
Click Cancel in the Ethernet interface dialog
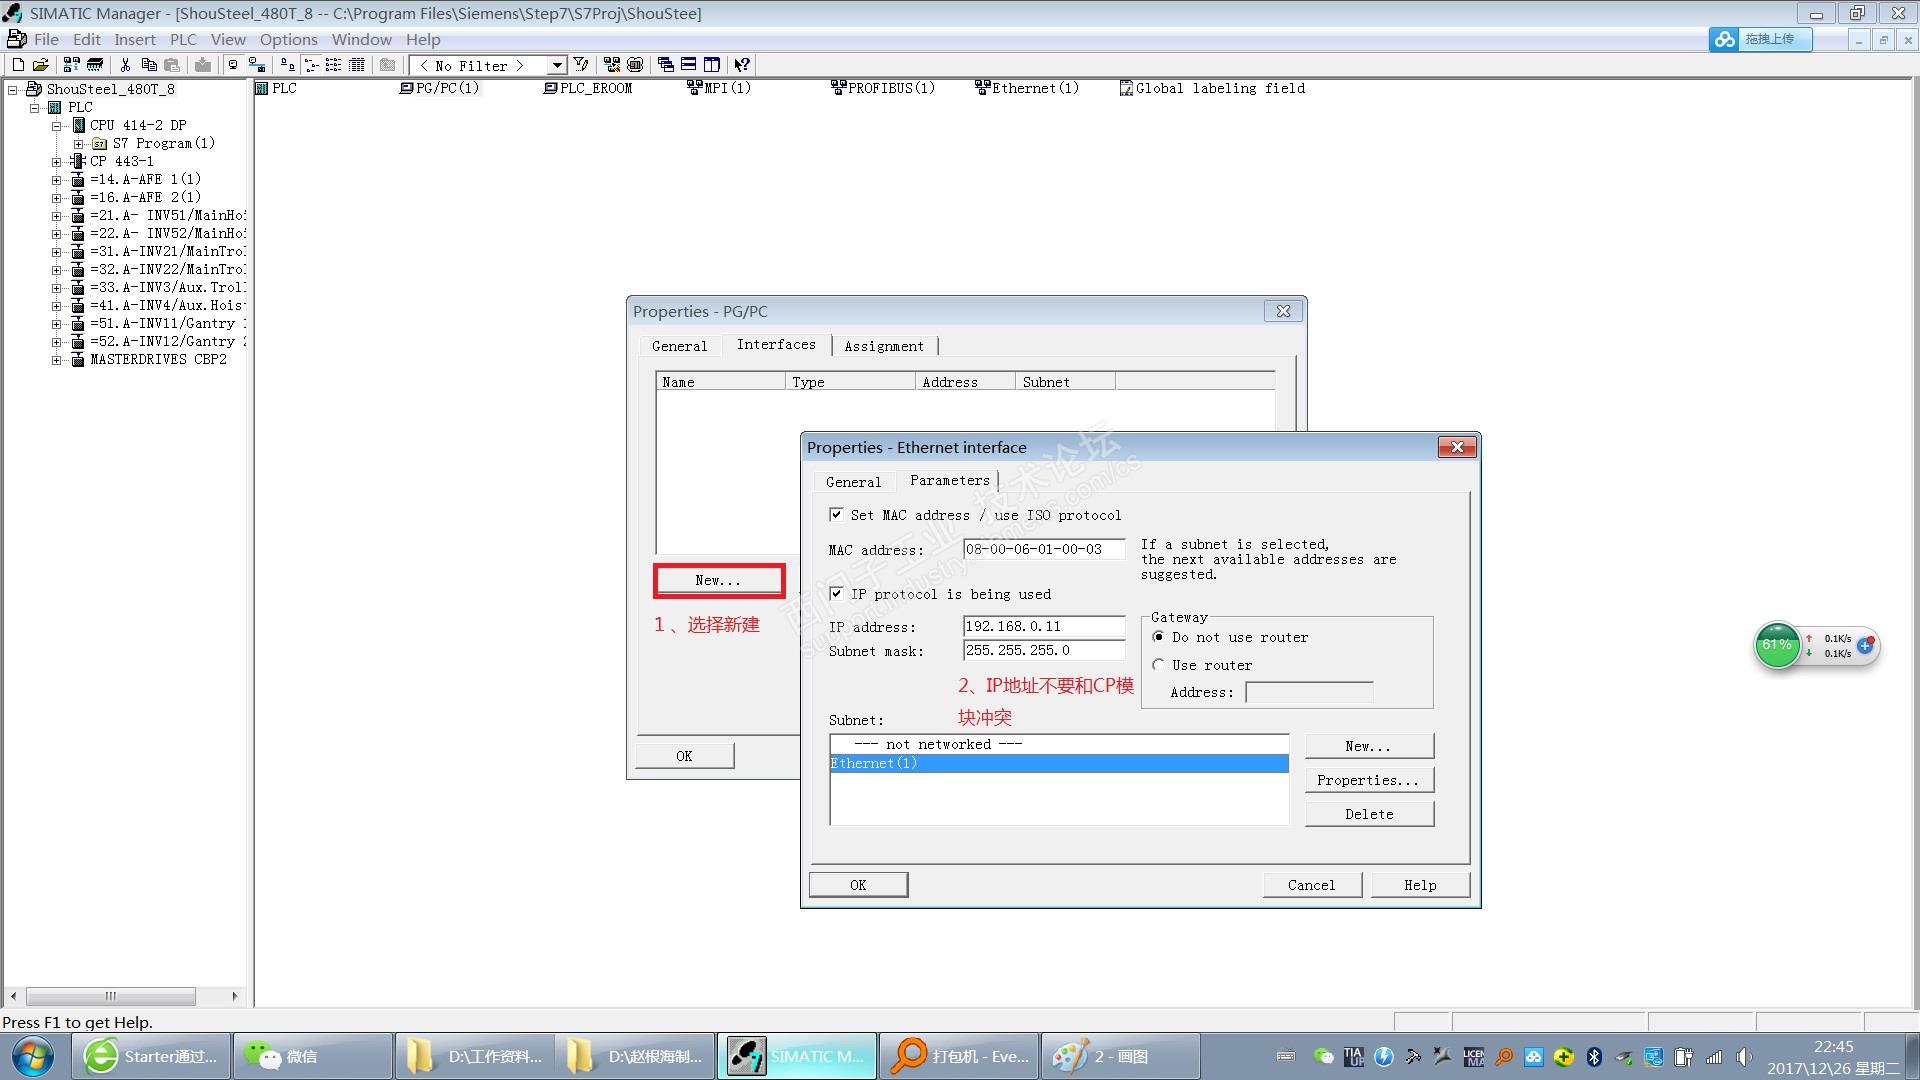click(1311, 885)
